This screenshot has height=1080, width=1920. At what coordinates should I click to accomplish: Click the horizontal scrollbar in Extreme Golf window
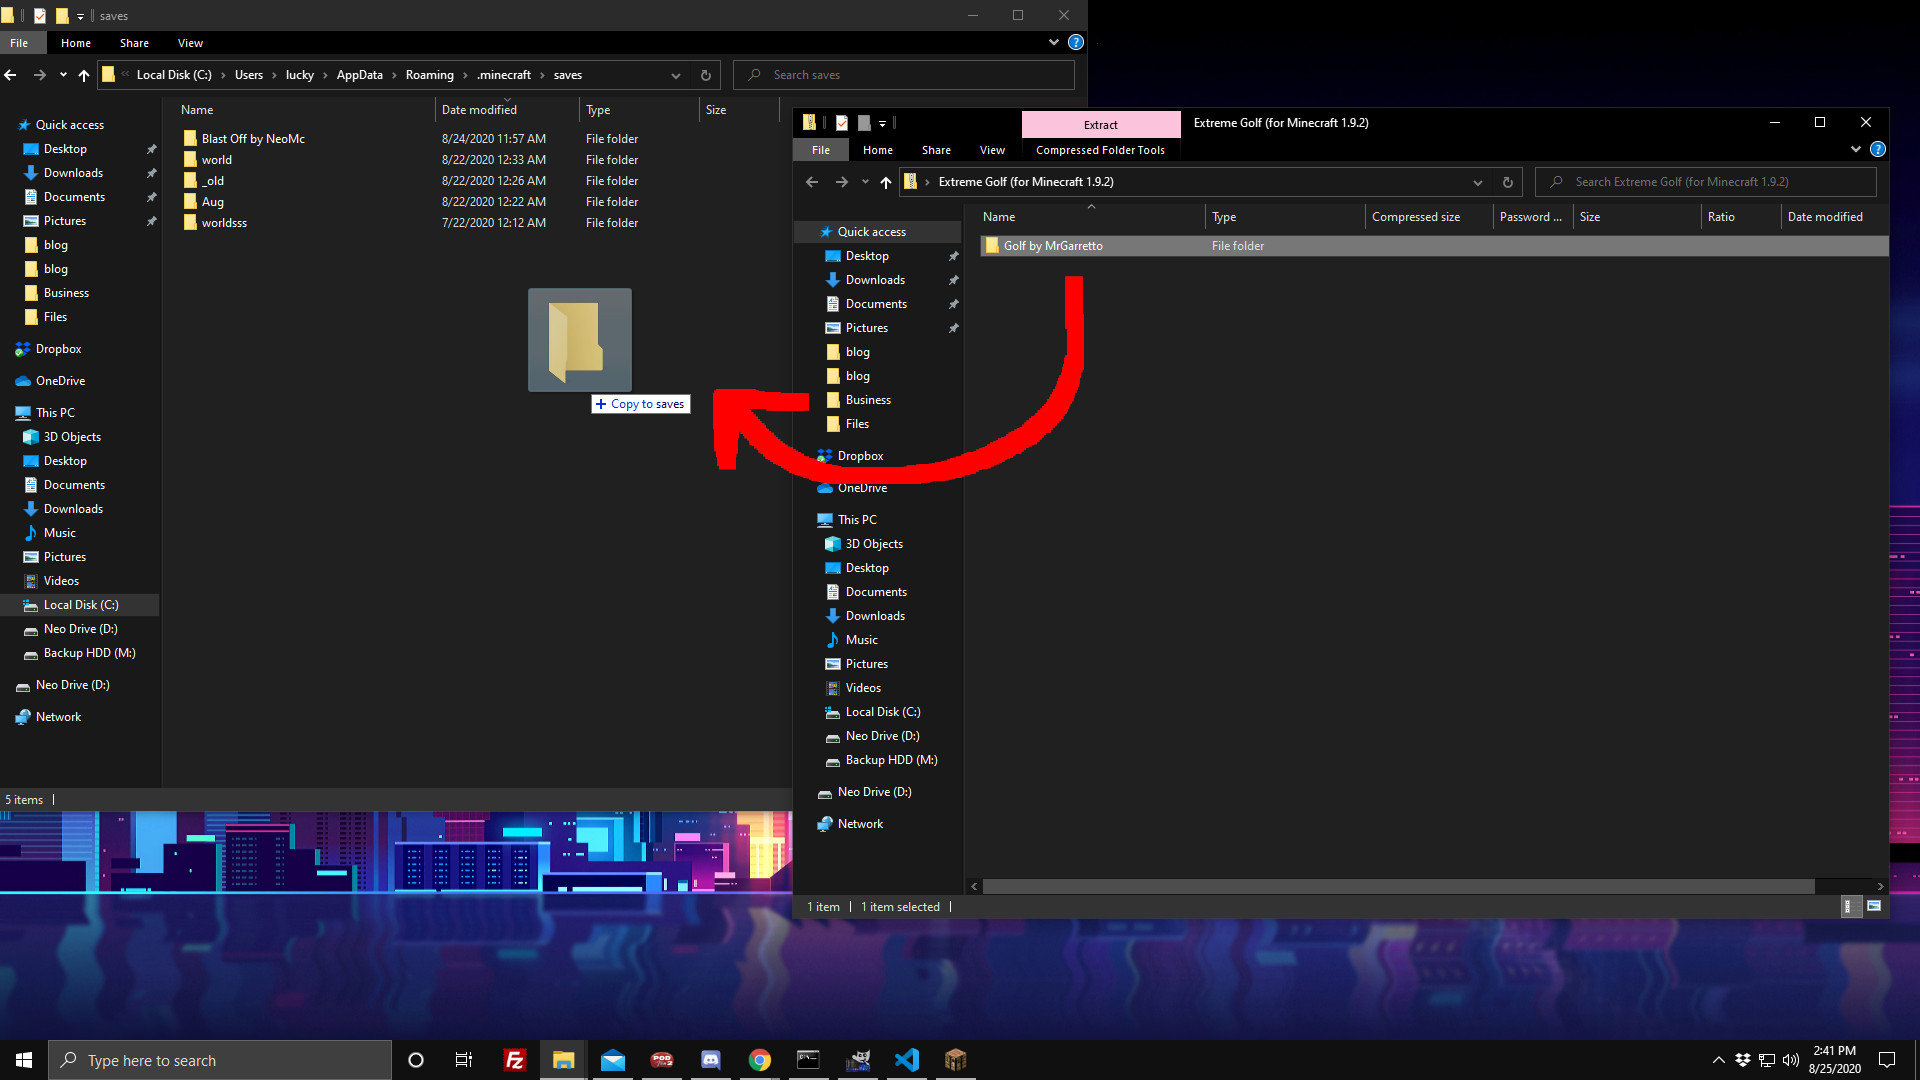(x=1398, y=886)
